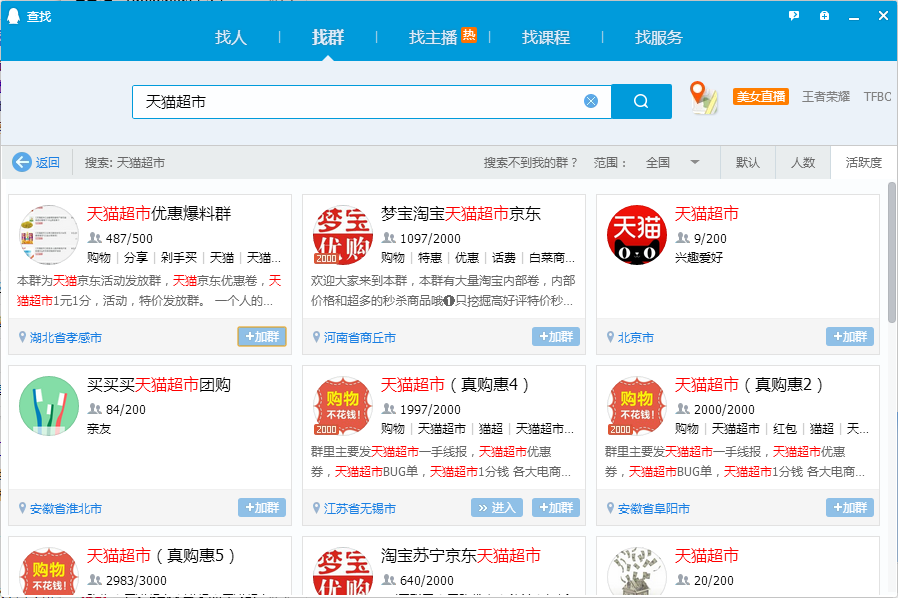The width and height of the screenshot is (898, 598).
Task: Switch to the 找群 tab
Action: click(328, 38)
